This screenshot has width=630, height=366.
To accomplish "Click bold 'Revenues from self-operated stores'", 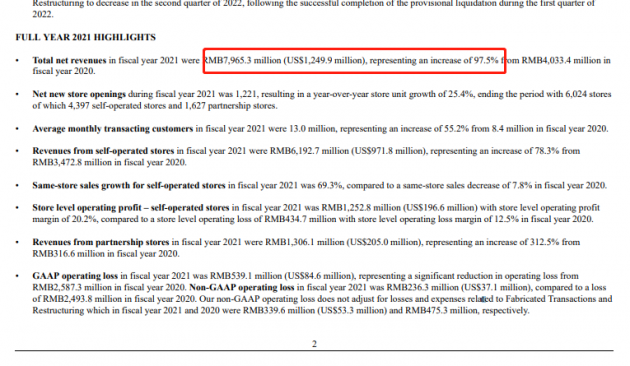I will click(103, 151).
